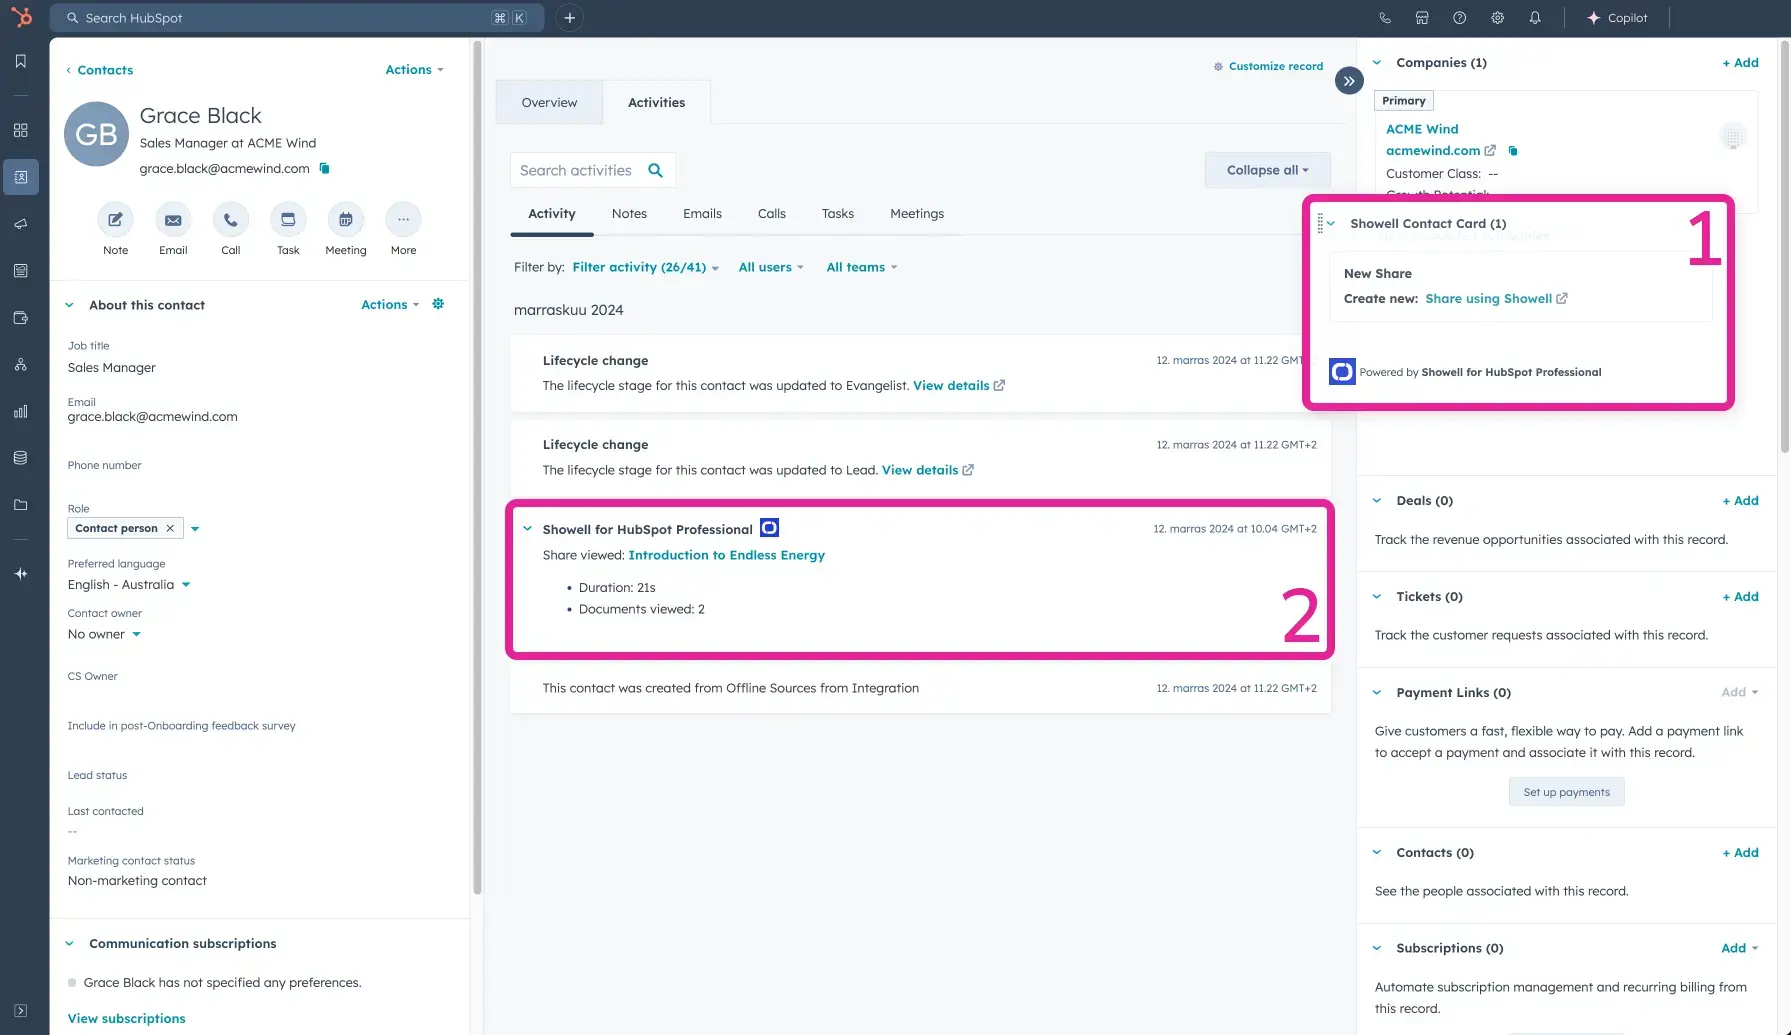The height and width of the screenshot is (1035, 1791).
Task: Select the Calls activity tab
Action: [771, 214]
